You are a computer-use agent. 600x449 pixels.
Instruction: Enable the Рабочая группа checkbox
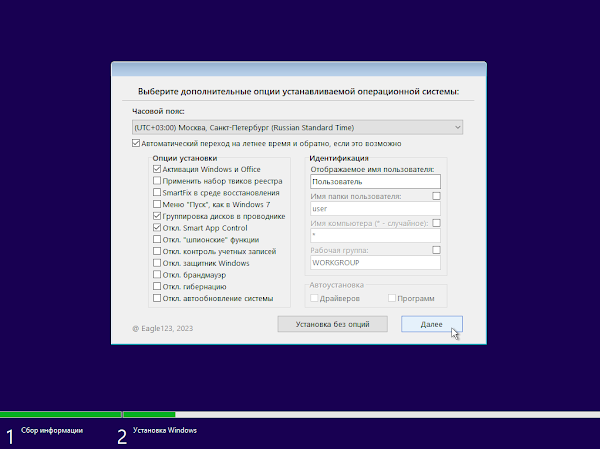coord(436,250)
